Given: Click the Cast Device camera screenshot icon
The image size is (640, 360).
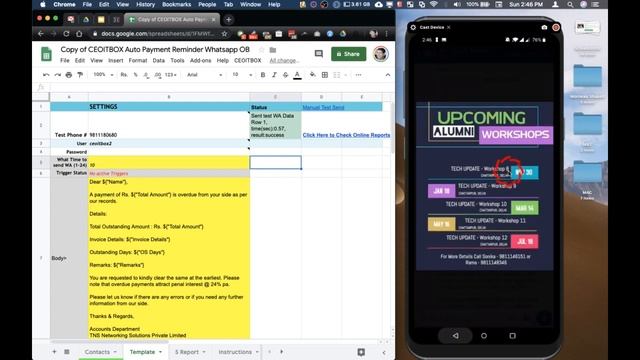Looking at the screenshot, I should coord(544,27).
